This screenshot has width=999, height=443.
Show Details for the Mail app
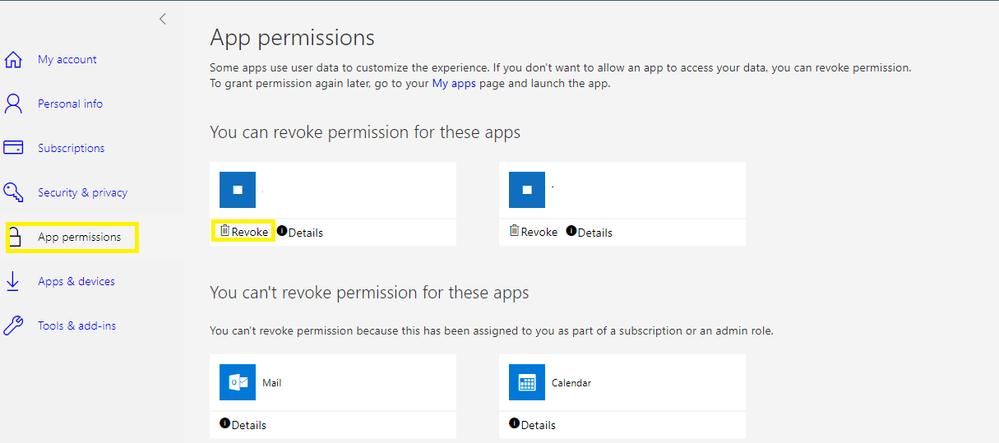[243, 425]
